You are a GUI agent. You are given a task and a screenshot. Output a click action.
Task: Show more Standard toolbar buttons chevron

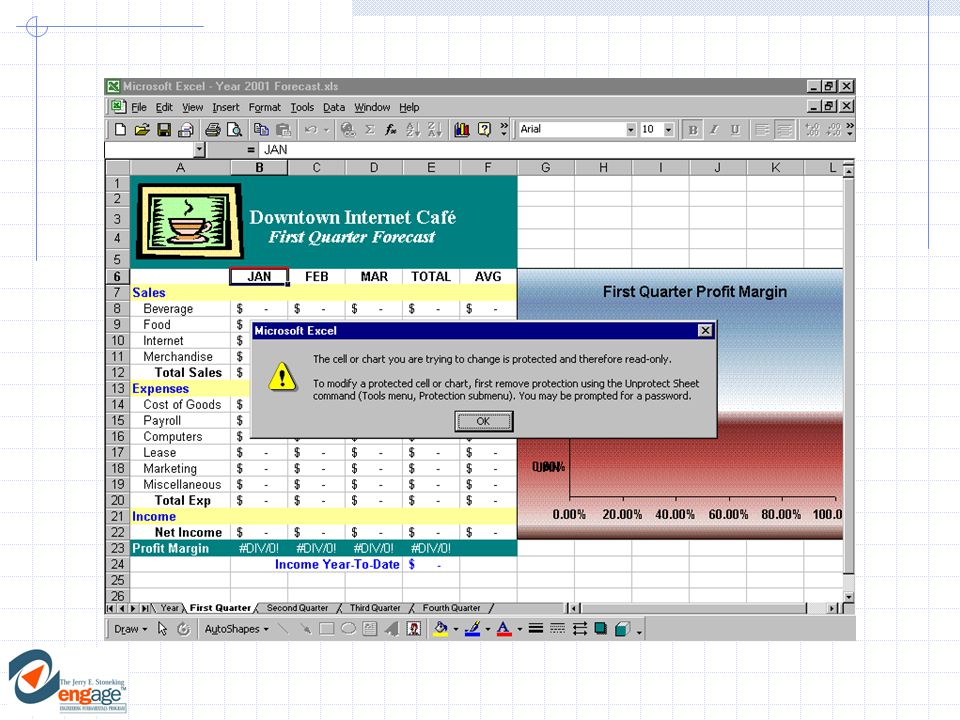click(504, 129)
